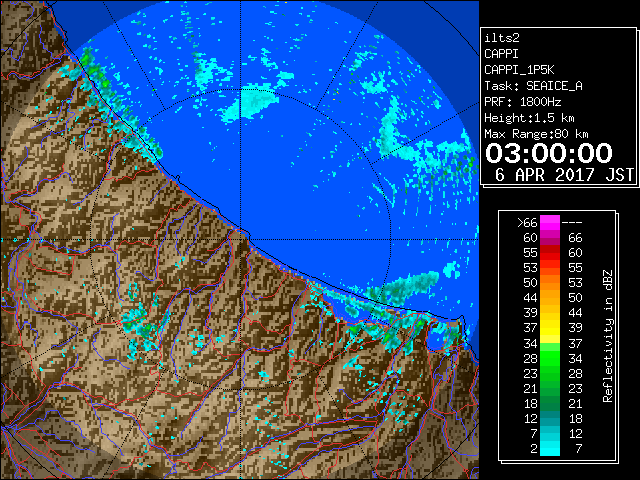Image resolution: width=640 pixels, height=480 pixels.
Task: Click the "Task: SEAICE_A" line
Action: [x=533, y=86]
